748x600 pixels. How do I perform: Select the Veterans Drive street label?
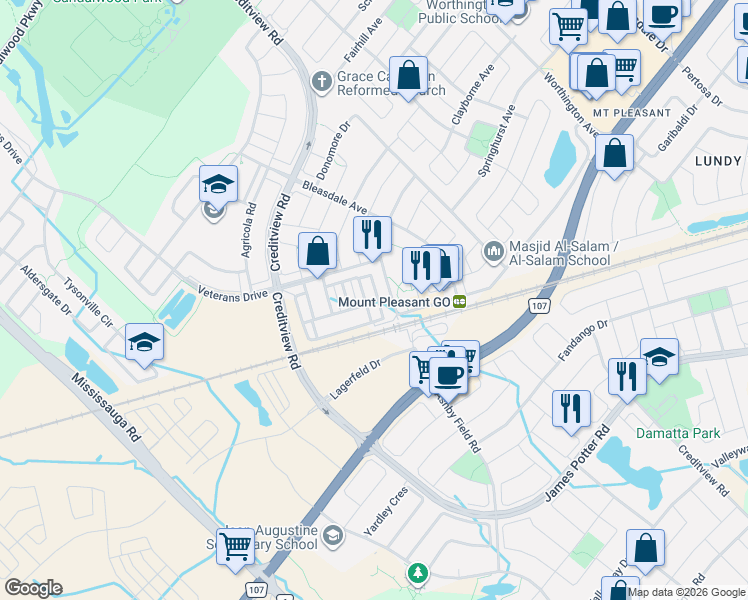click(233, 294)
